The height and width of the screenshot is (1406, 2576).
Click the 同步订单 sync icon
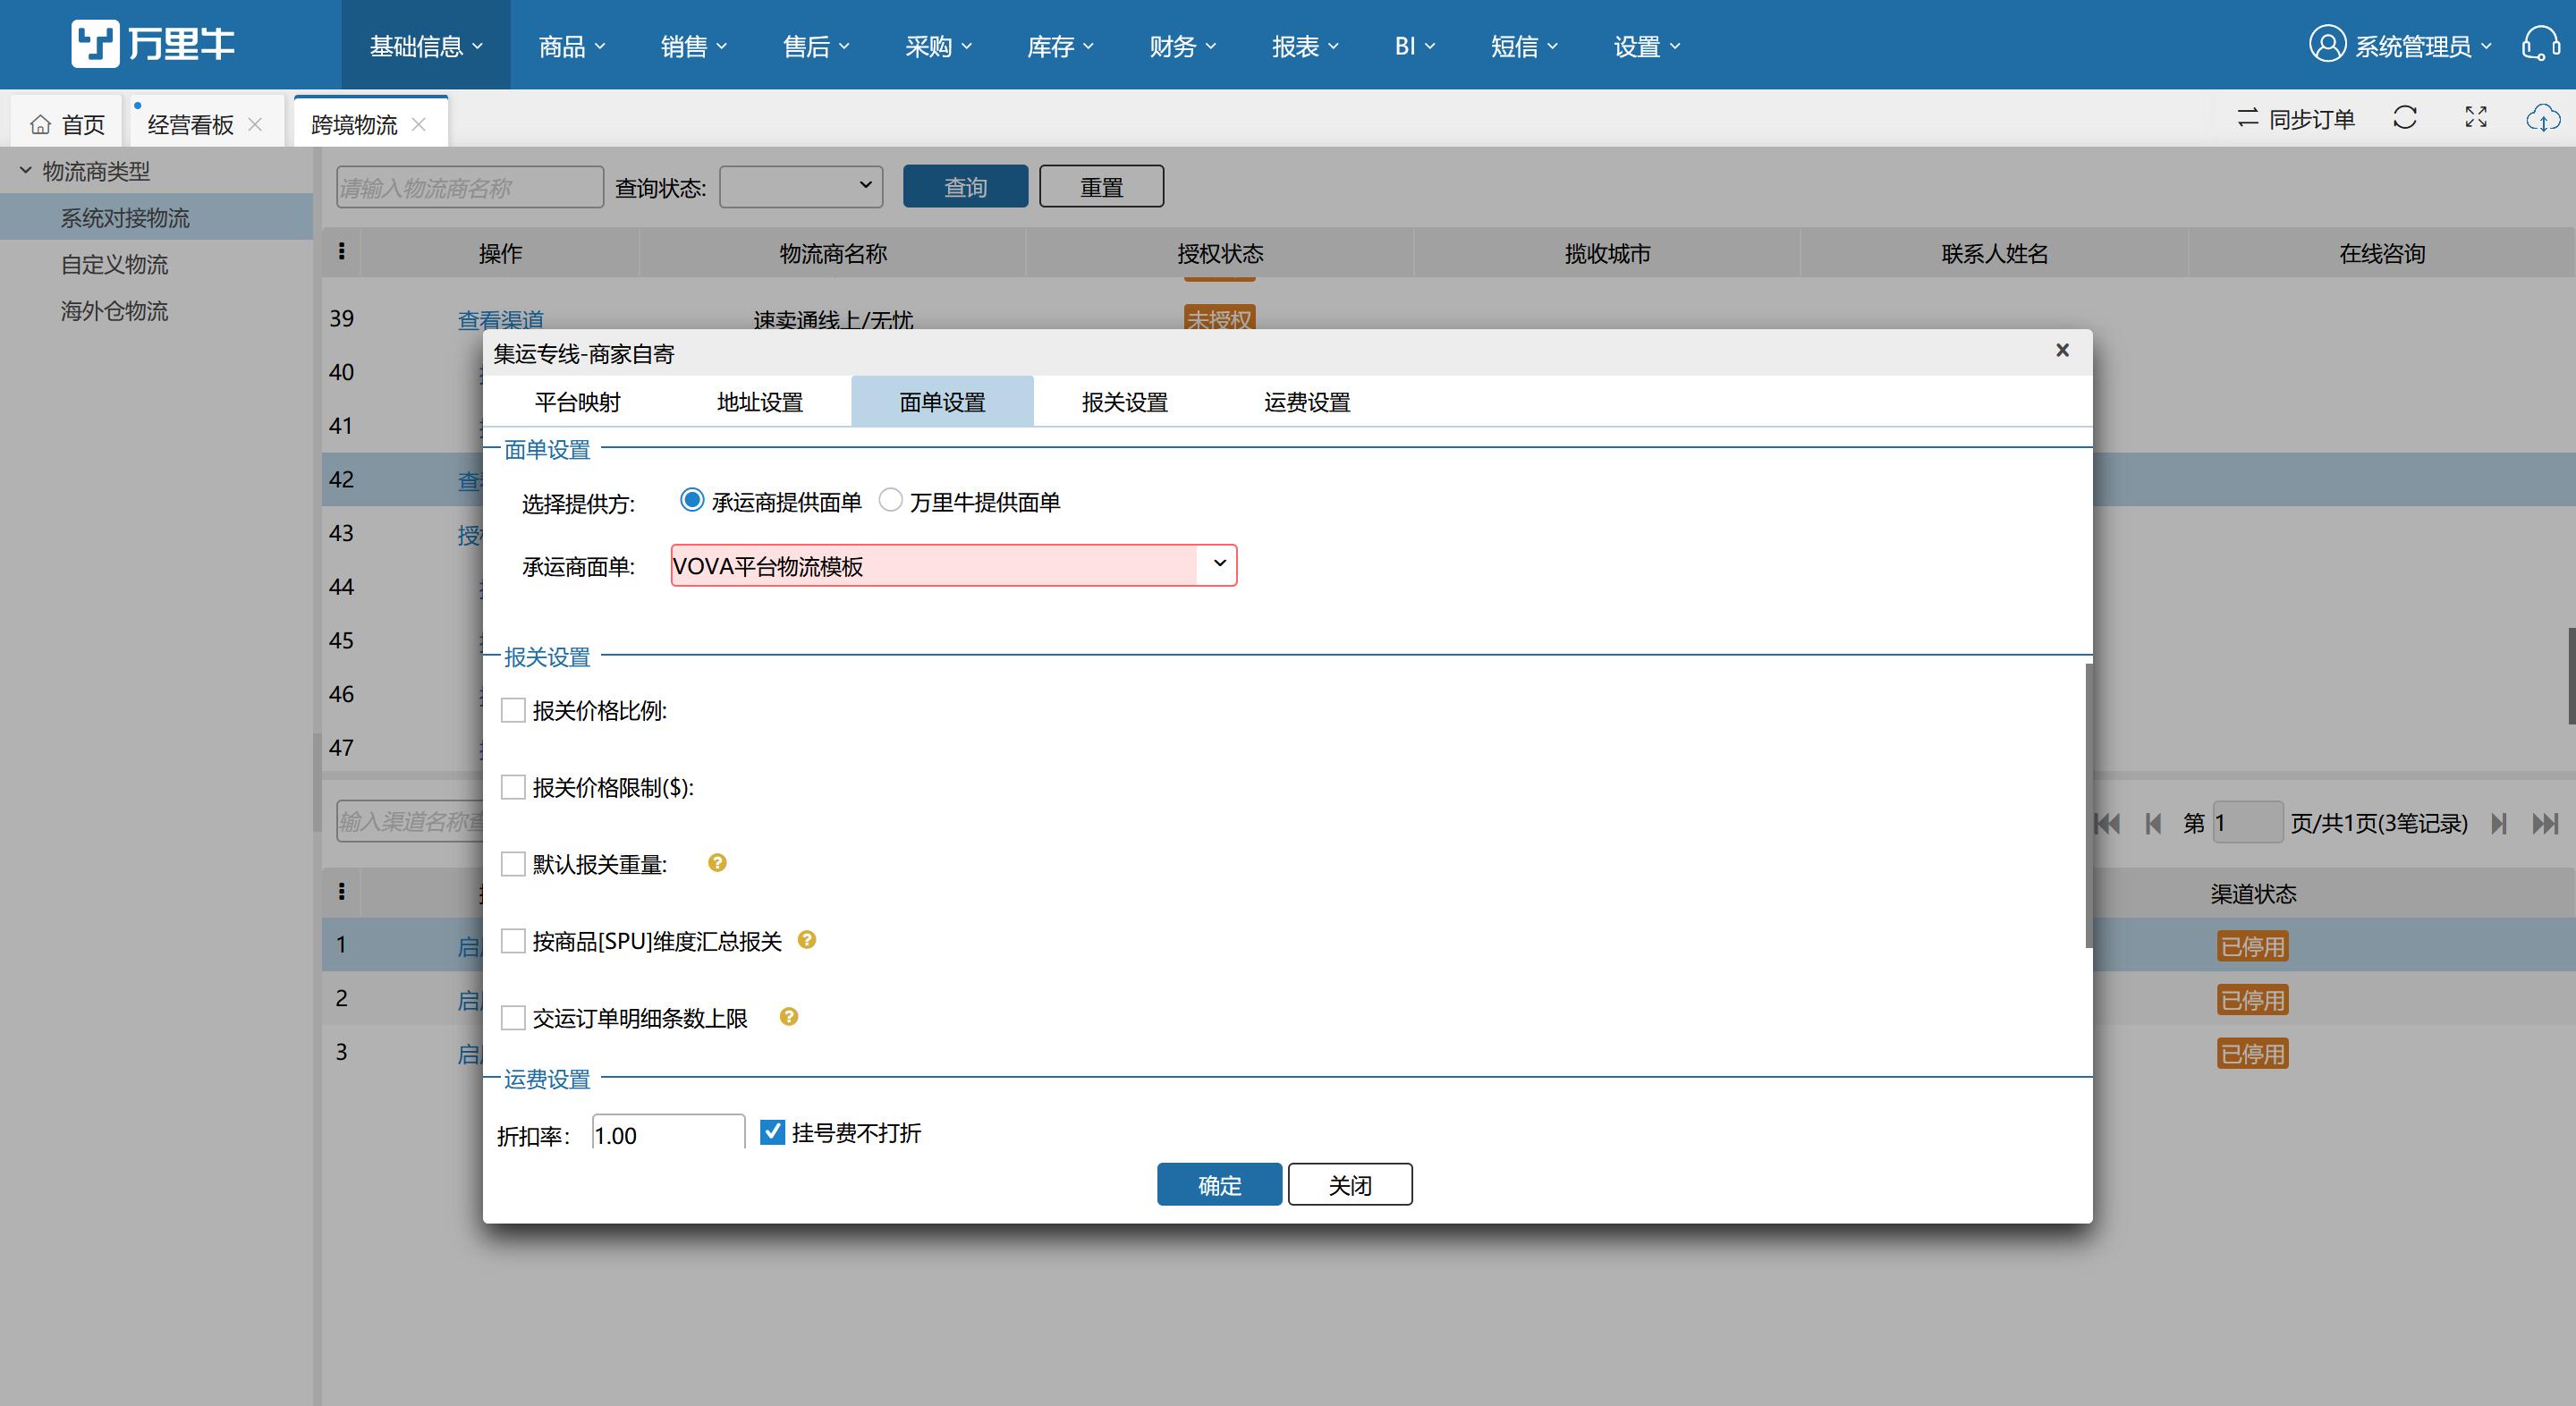point(2247,118)
